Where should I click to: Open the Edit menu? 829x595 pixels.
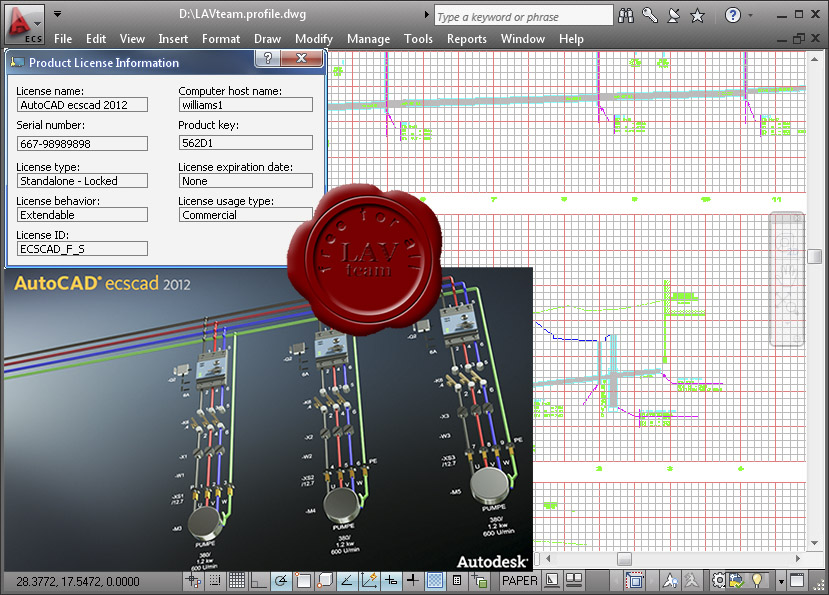[x=96, y=39]
